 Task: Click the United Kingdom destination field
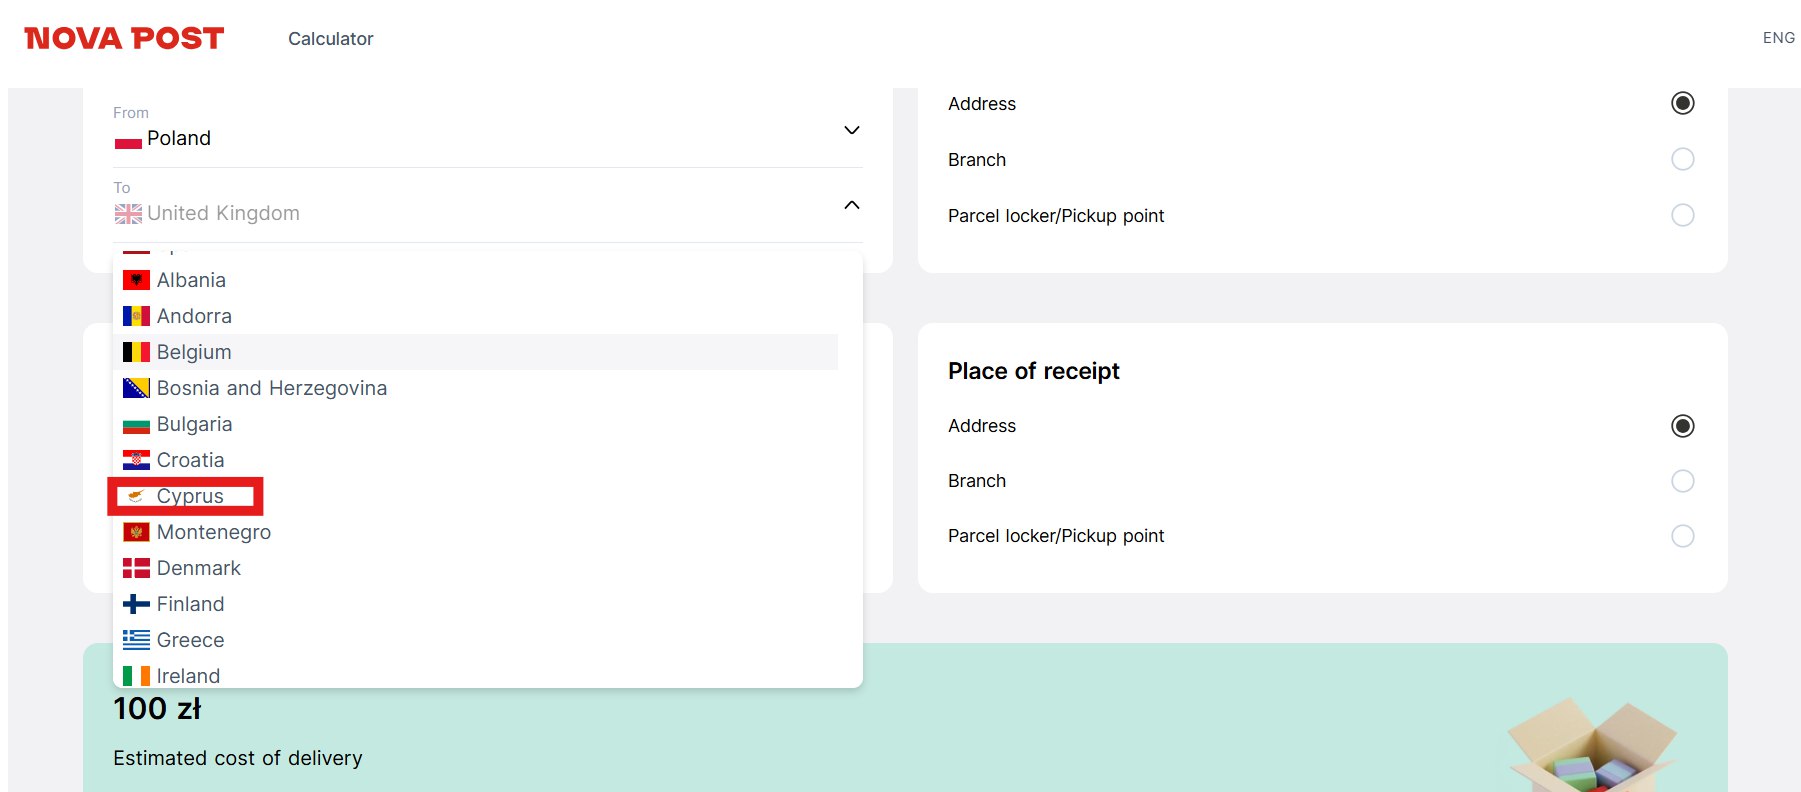click(x=223, y=213)
